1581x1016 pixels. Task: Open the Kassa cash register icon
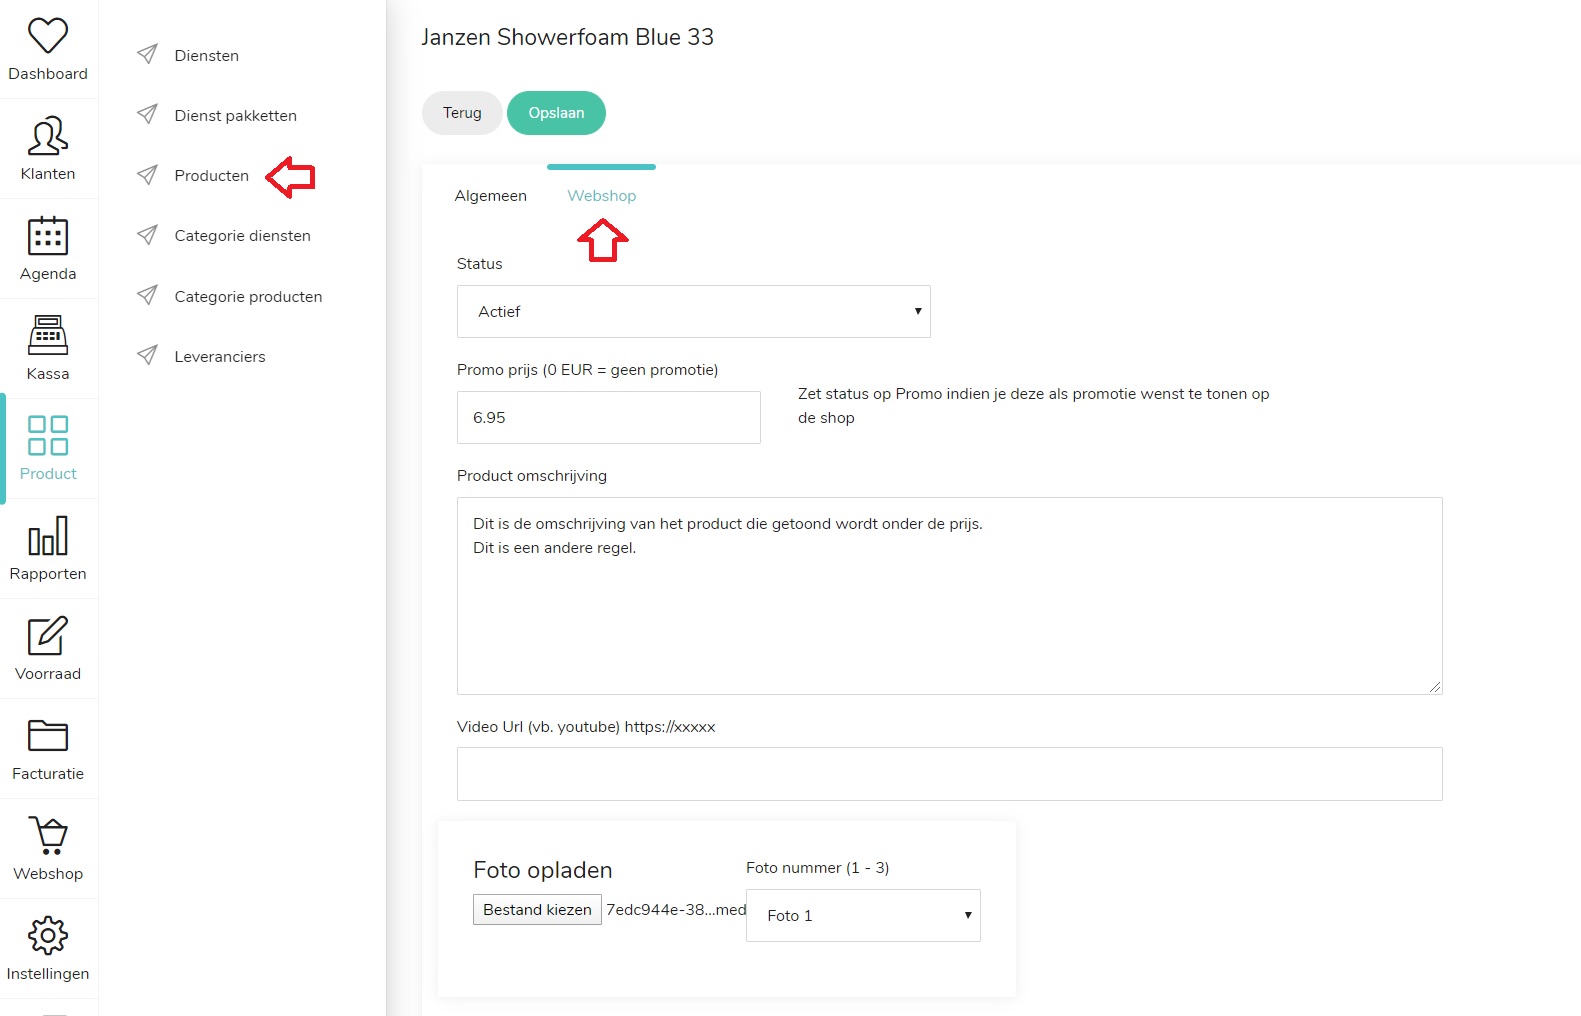[x=48, y=335]
